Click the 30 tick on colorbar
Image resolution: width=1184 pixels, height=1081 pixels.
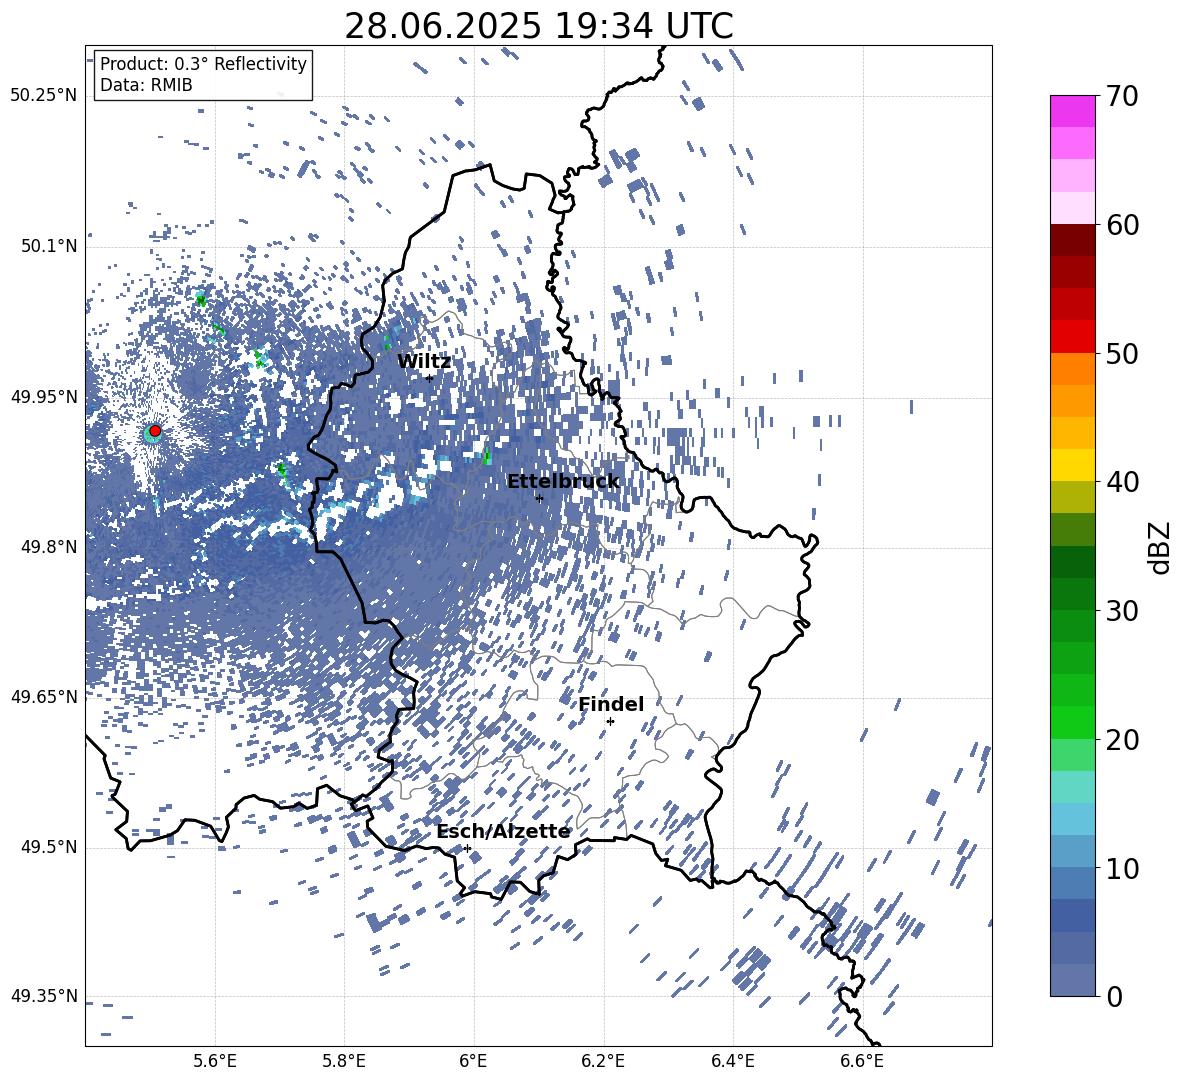tap(1122, 611)
